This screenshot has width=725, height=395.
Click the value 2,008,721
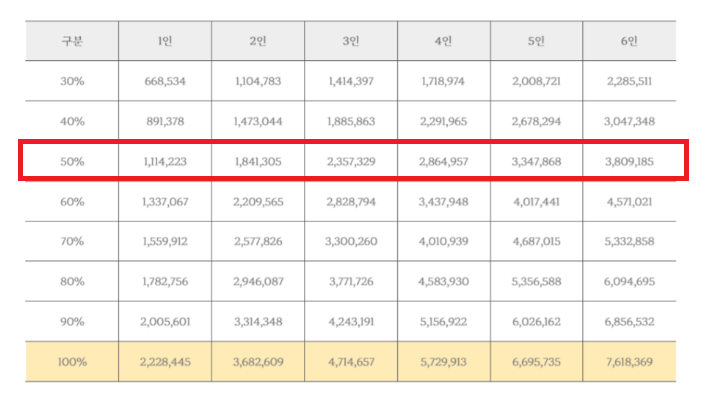(x=536, y=81)
